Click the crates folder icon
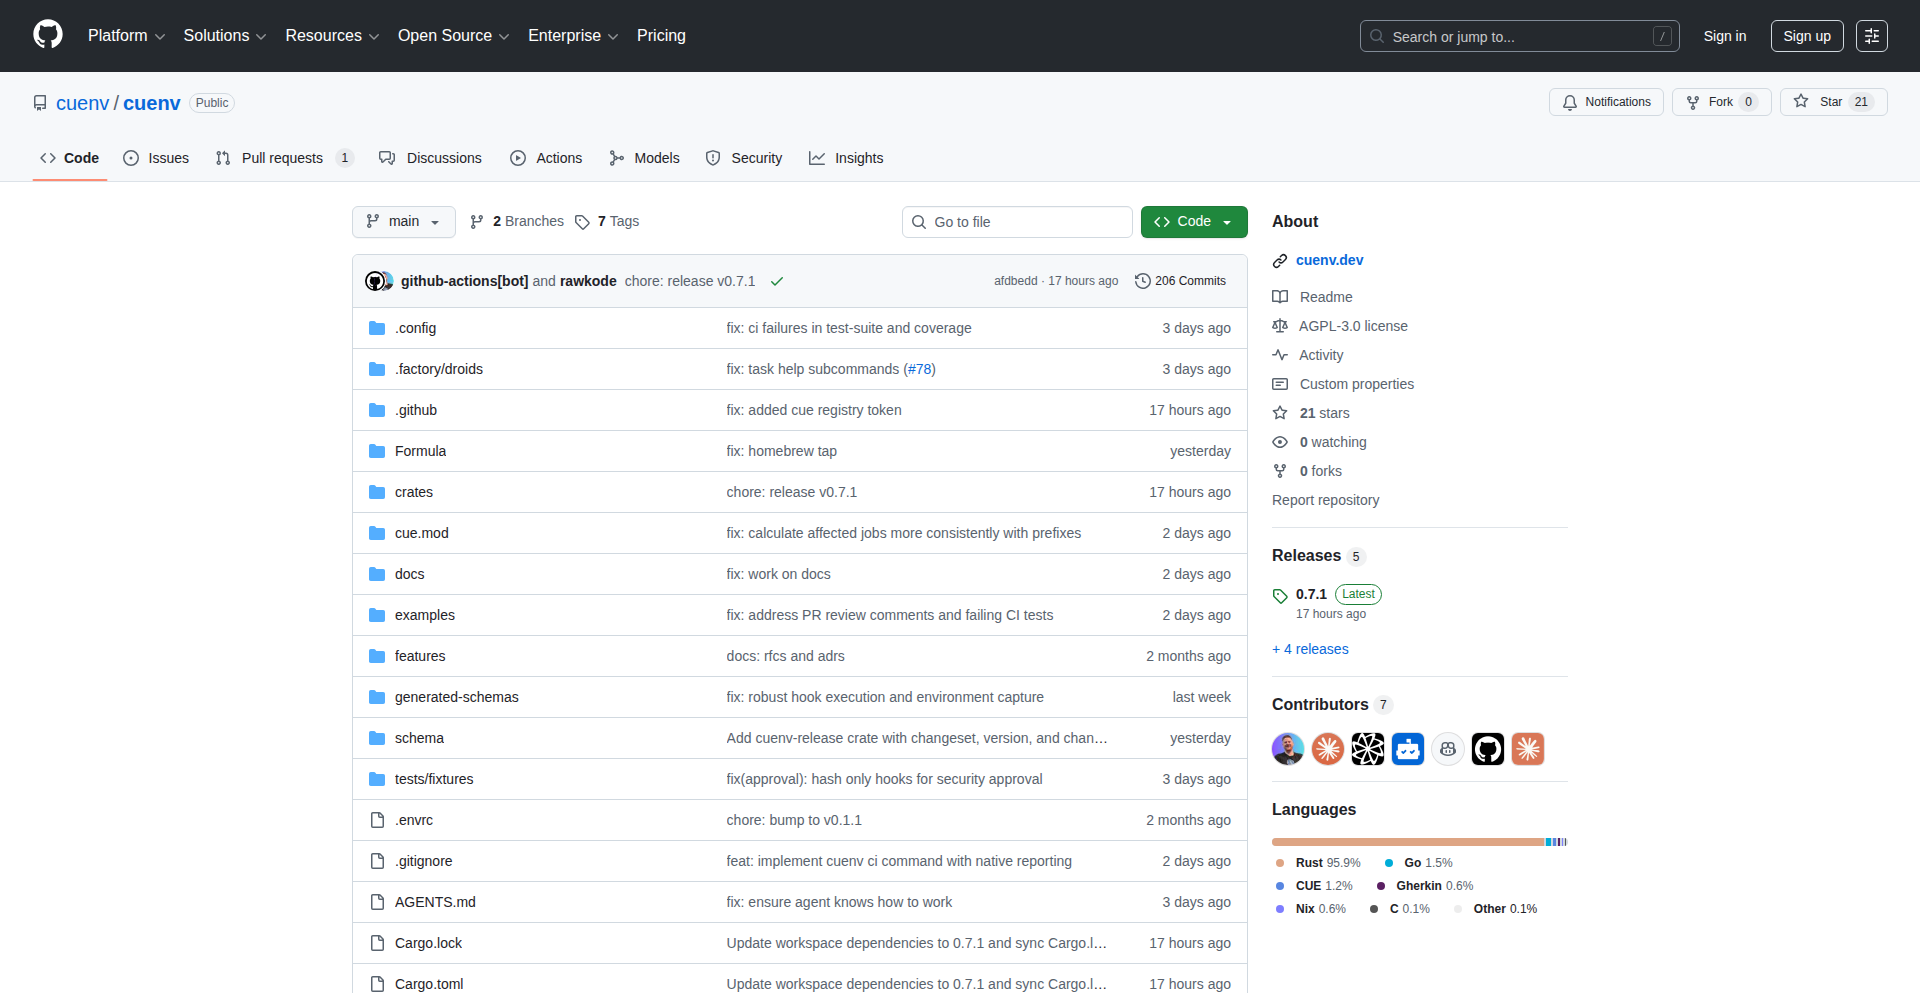Image resolution: width=1920 pixels, height=993 pixels. pyautogui.click(x=377, y=492)
